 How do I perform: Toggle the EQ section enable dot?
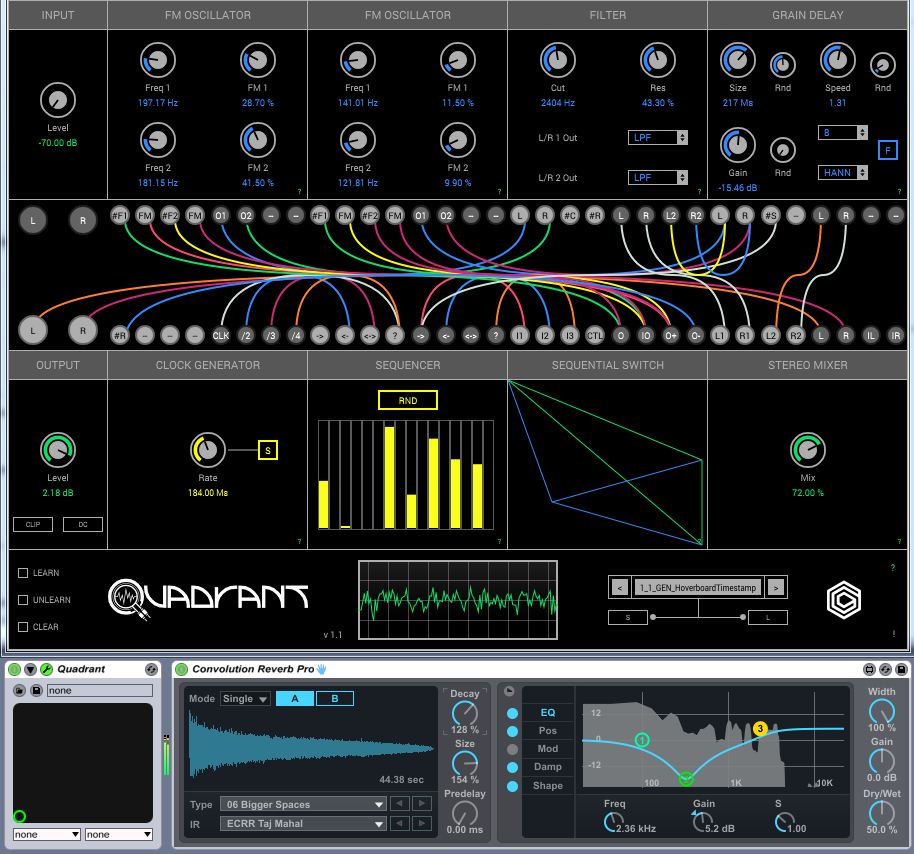[512, 713]
